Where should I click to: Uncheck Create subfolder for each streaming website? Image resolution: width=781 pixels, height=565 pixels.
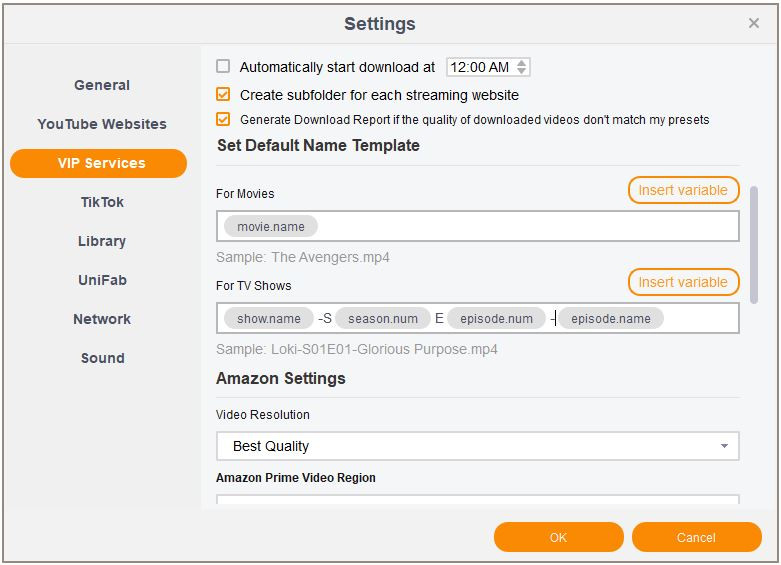(223, 95)
